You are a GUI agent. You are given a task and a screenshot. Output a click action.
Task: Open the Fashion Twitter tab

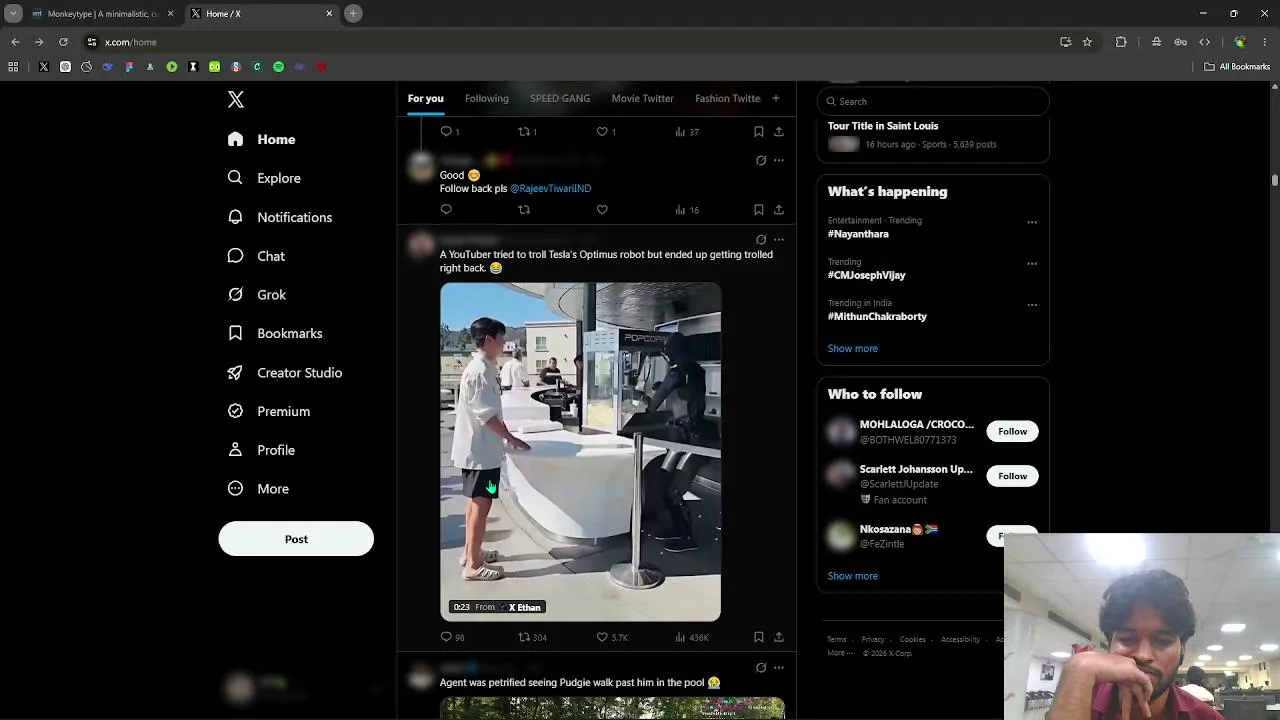pyautogui.click(x=728, y=98)
